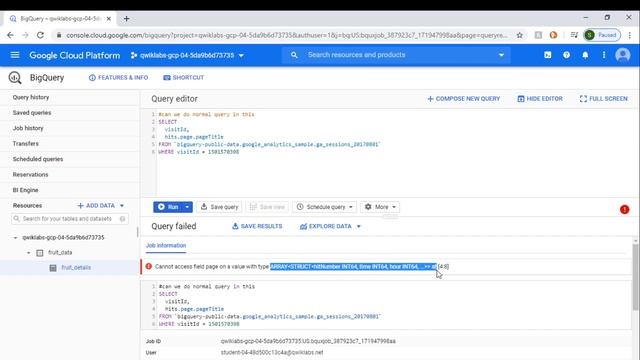The width and height of the screenshot is (640, 360).
Task: Click the browser address bar URL
Action: [286, 35]
